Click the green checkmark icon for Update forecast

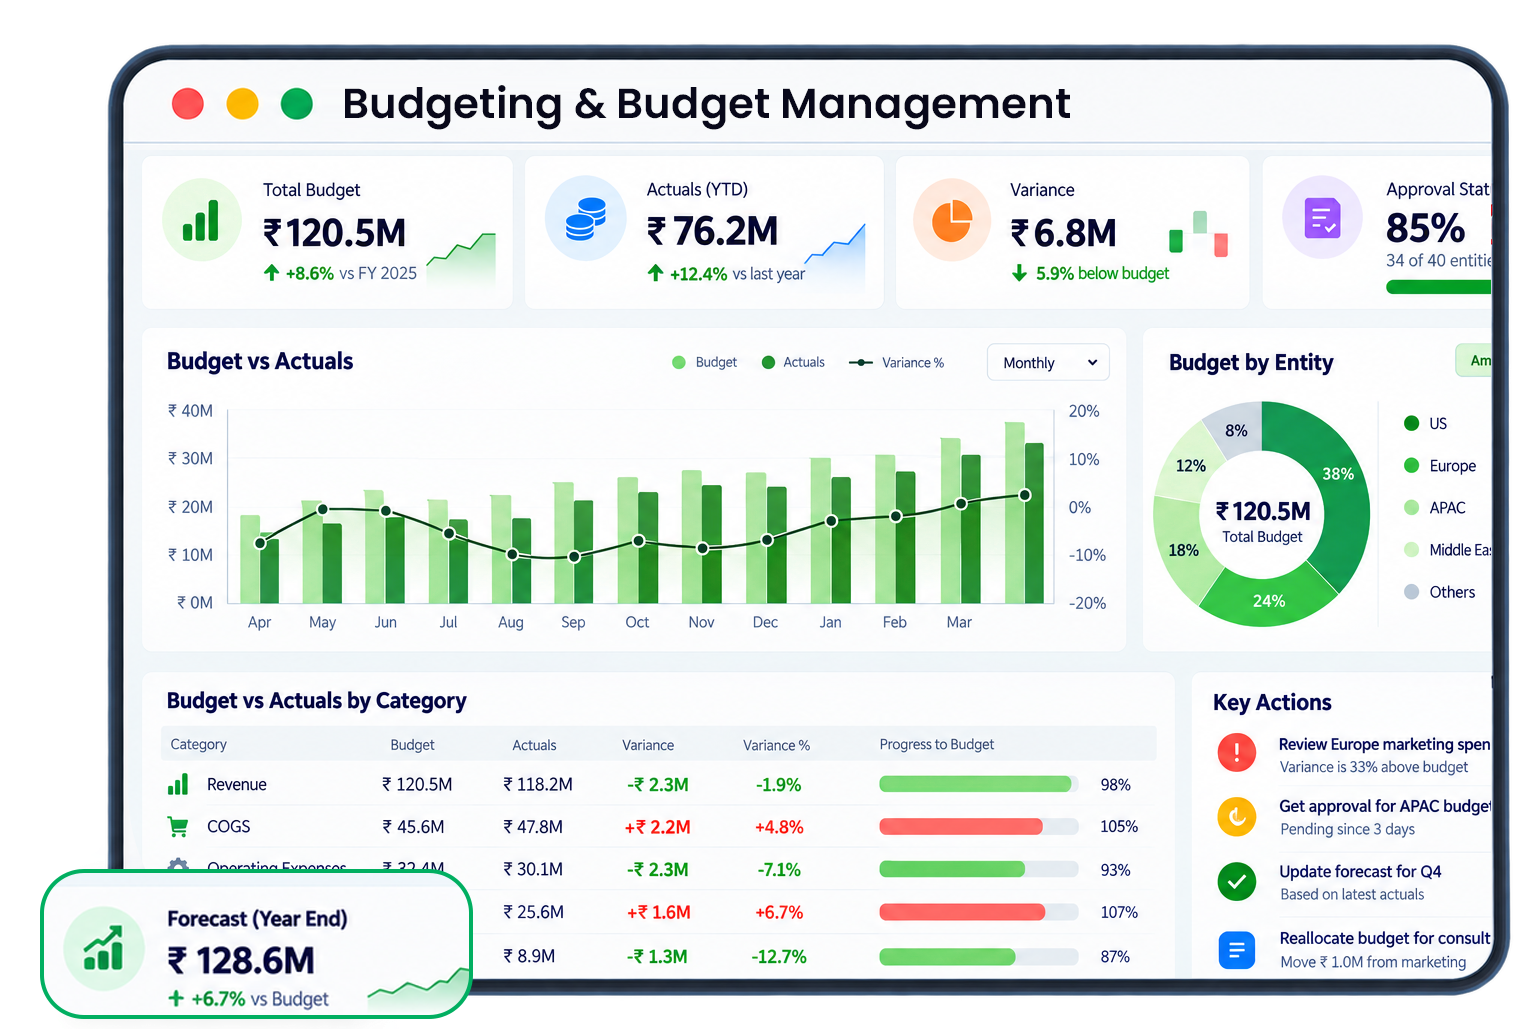1237,881
